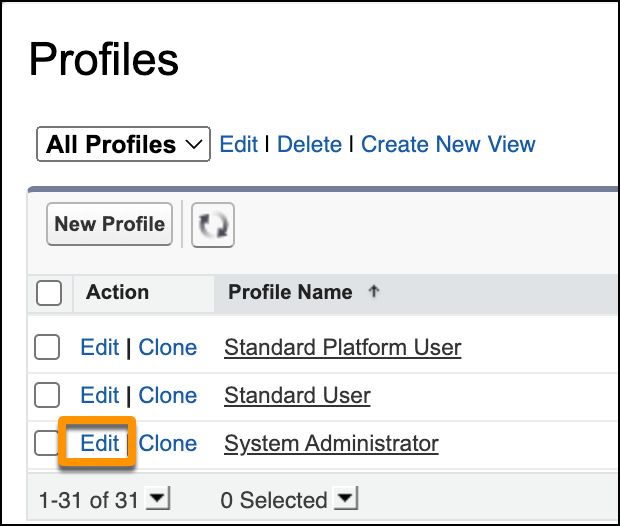This screenshot has width=620, height=526.
Task: Open System Administrator profile name link
Action: [331, 443]
